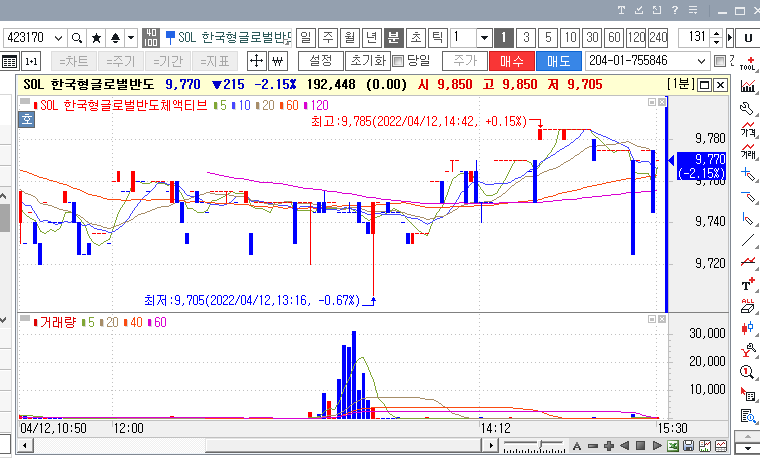
Task: Click the 초기화 reset button
Action: coord(368,61)
